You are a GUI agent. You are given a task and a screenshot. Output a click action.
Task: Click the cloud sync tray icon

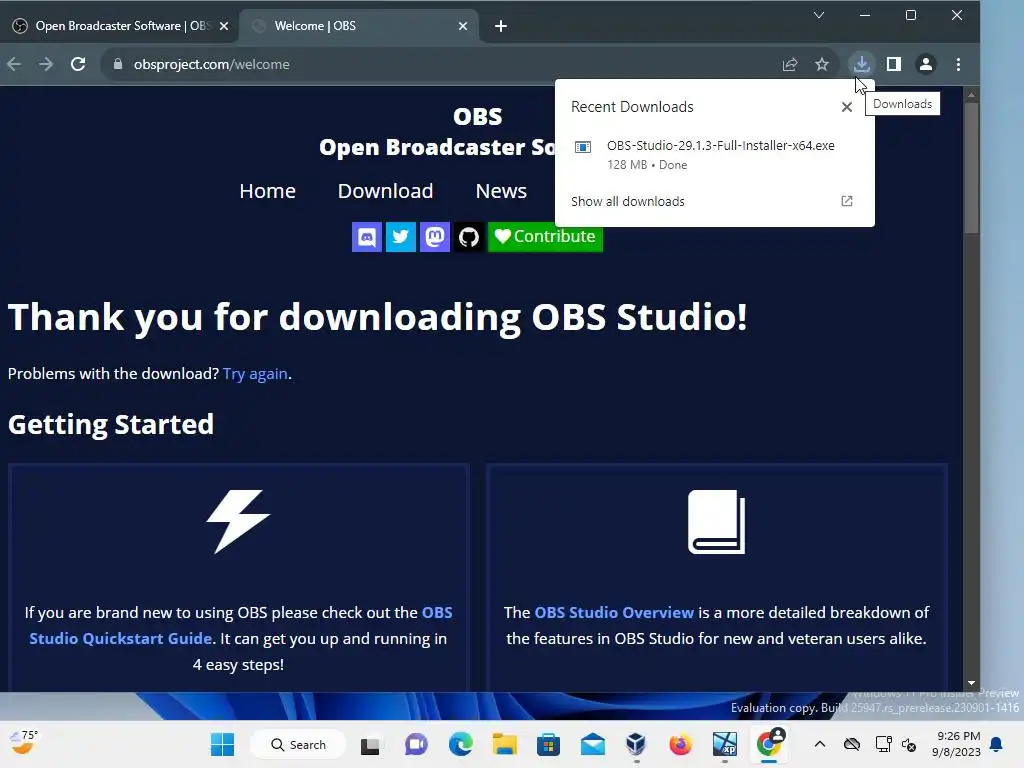click(852, 744)
